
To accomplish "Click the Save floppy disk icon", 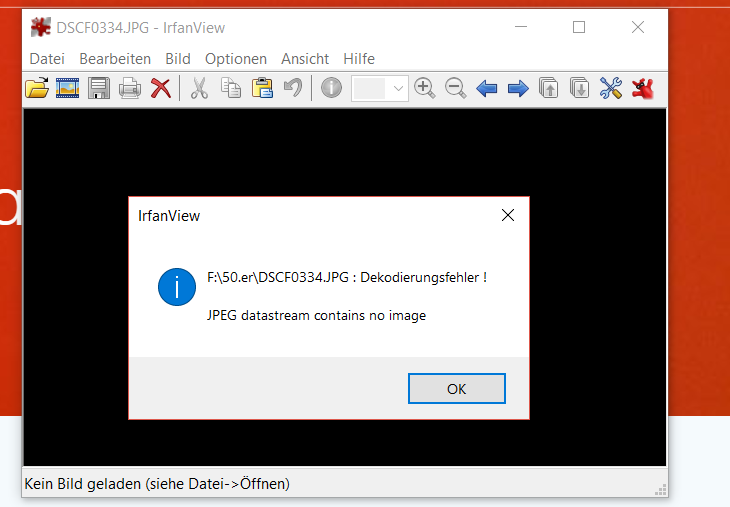I will (x=99, y=88).
